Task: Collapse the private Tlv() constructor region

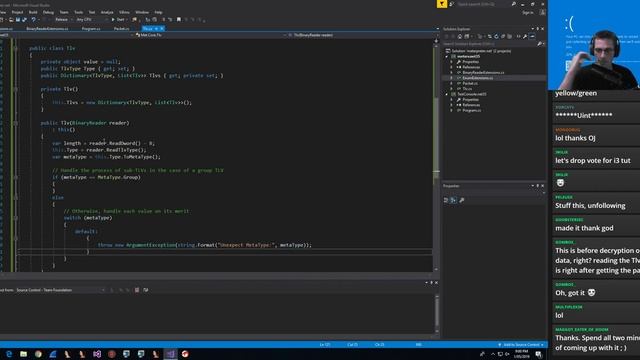Action: pos(15,89)
